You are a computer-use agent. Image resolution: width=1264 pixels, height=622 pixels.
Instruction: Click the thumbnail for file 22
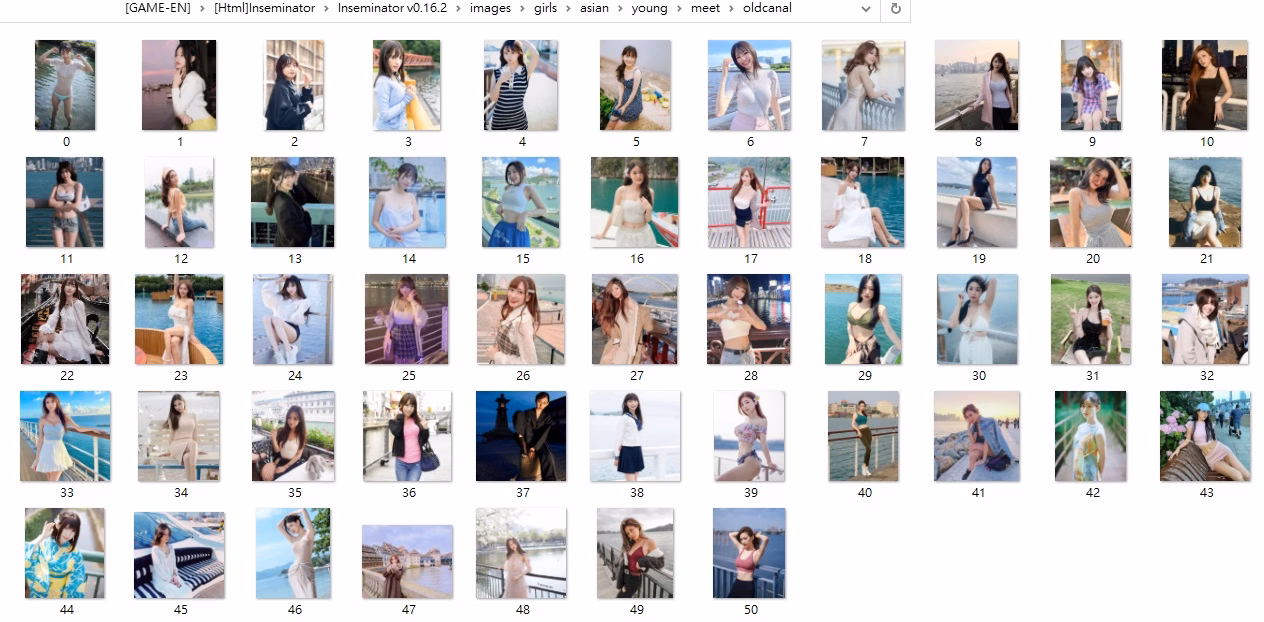(65, 319)
